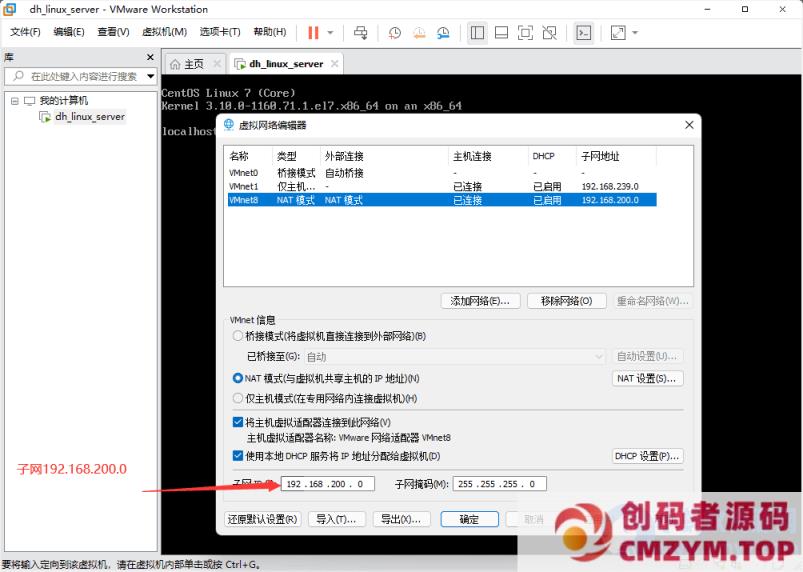Viewport: 803px width, 572px height.
Task: Enter full screen mode icon
Action: click(525, 33)
